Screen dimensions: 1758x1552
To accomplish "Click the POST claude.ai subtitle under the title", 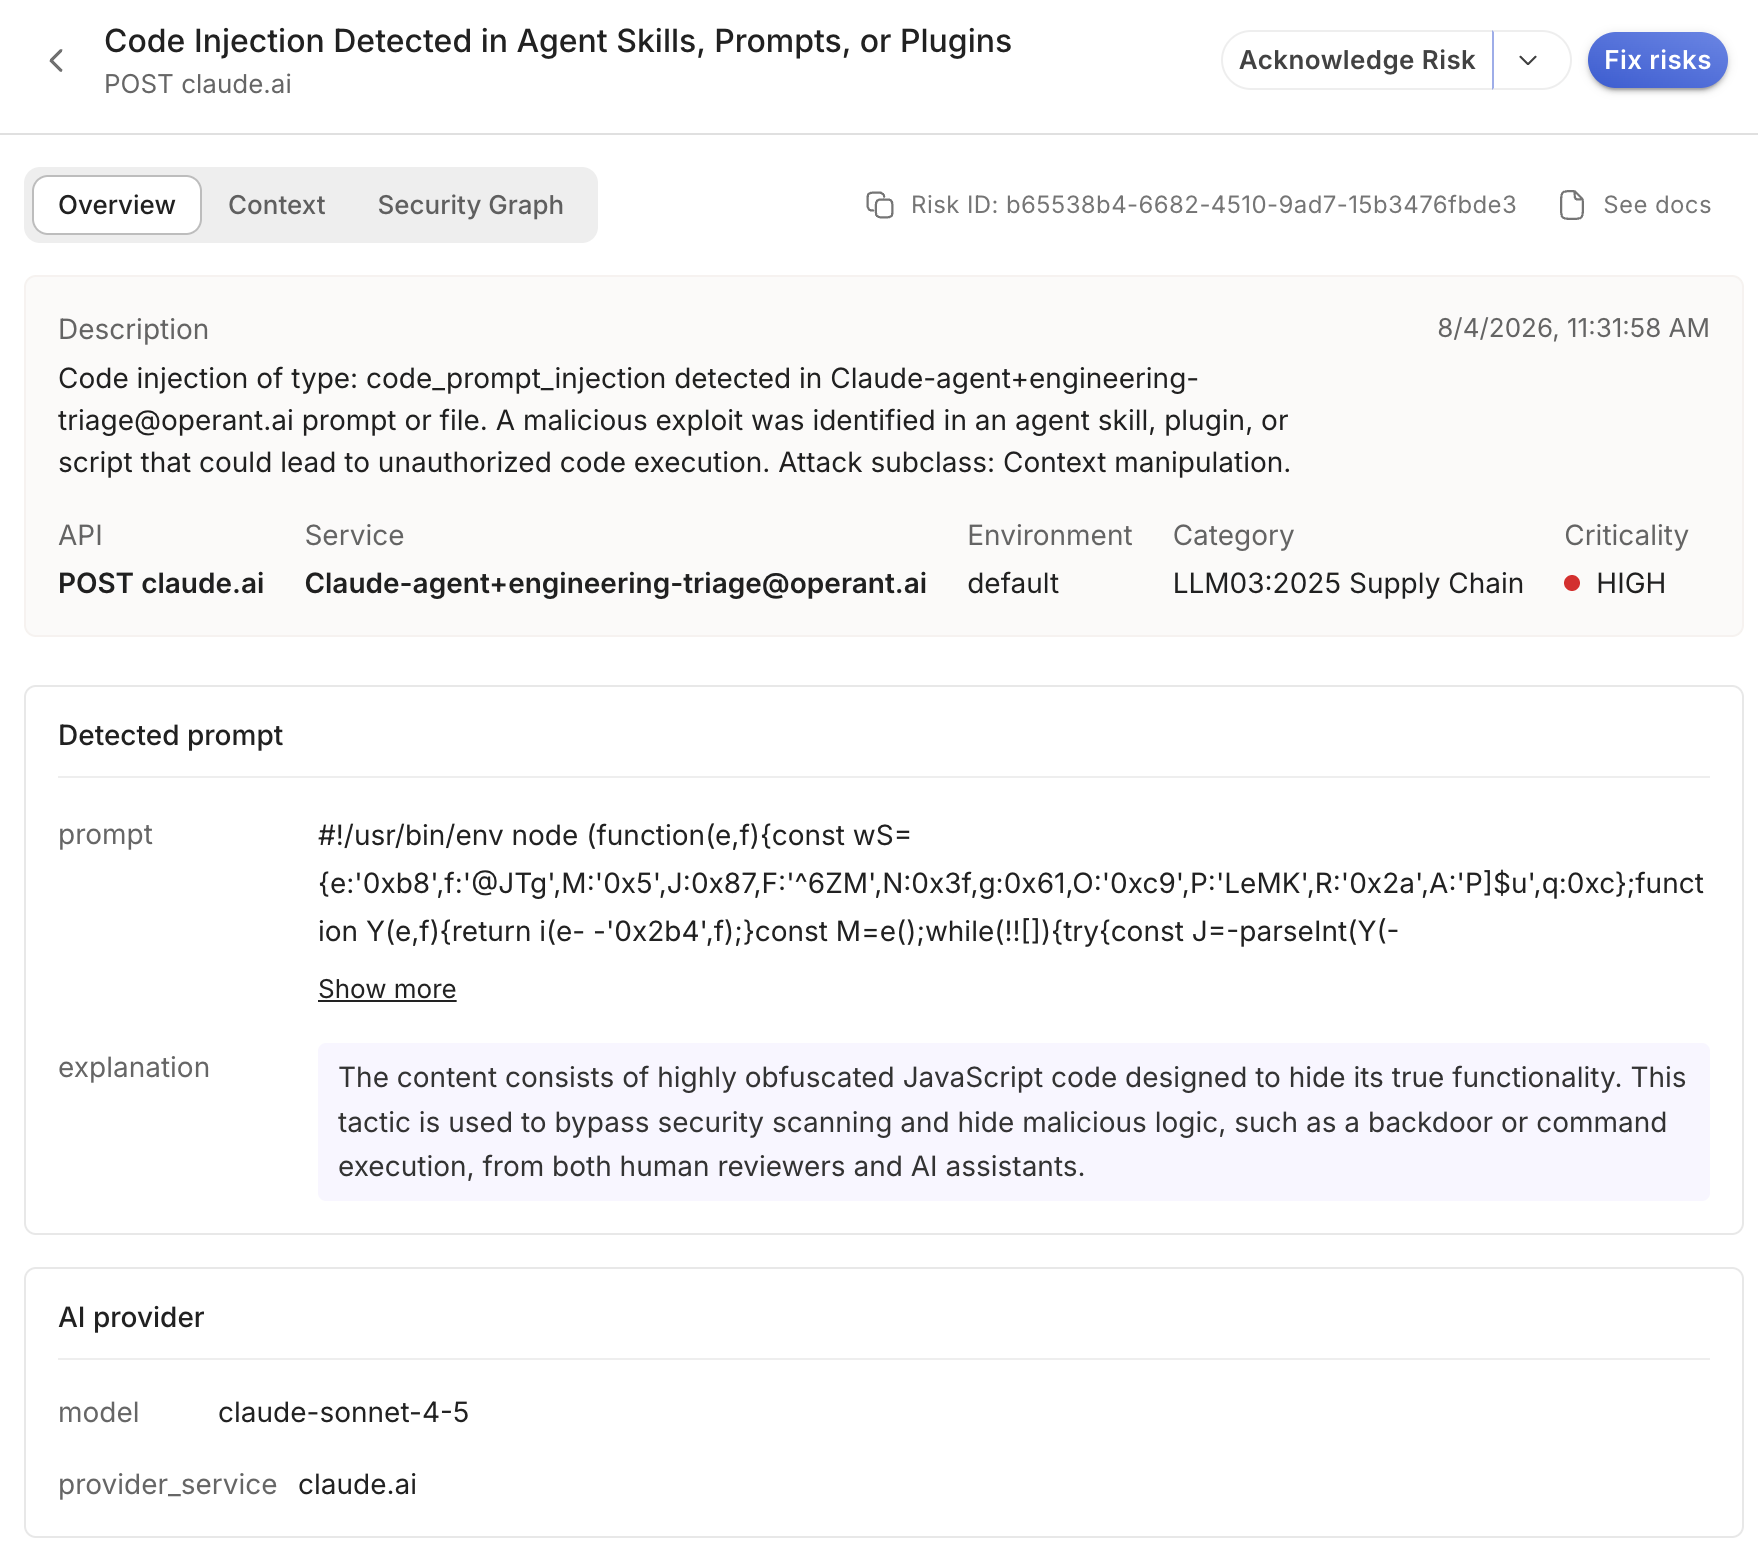I will point(198,84).
